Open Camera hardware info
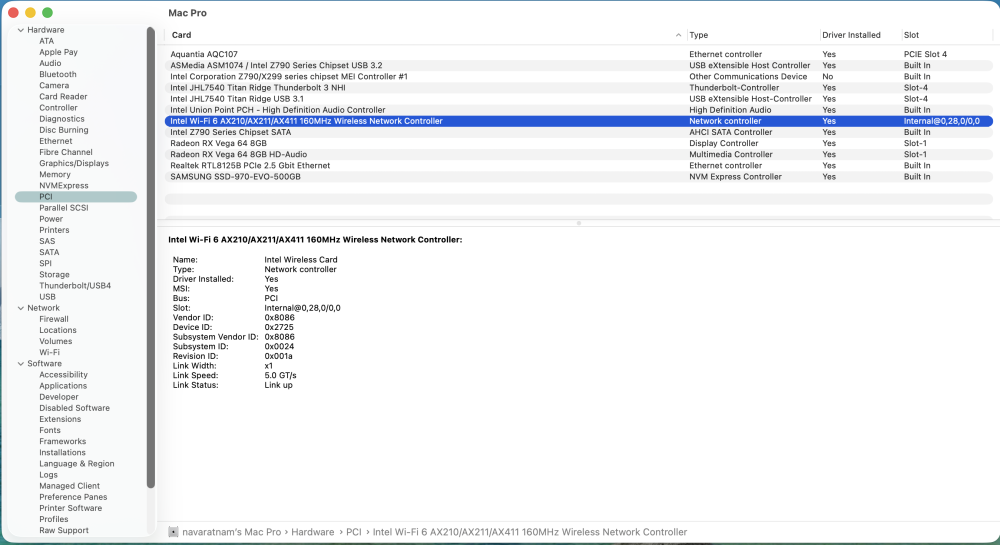 click(x=54, y=85)
